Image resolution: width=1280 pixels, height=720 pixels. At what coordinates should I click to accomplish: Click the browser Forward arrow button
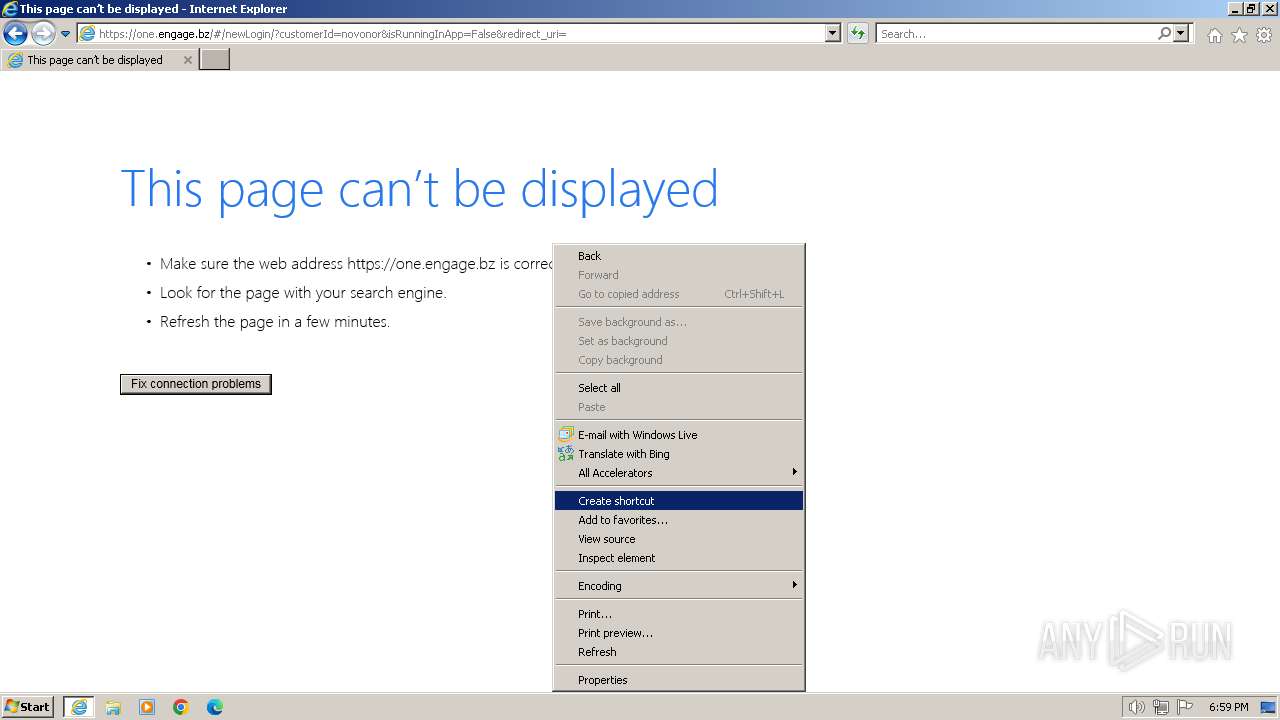[43, 33]
